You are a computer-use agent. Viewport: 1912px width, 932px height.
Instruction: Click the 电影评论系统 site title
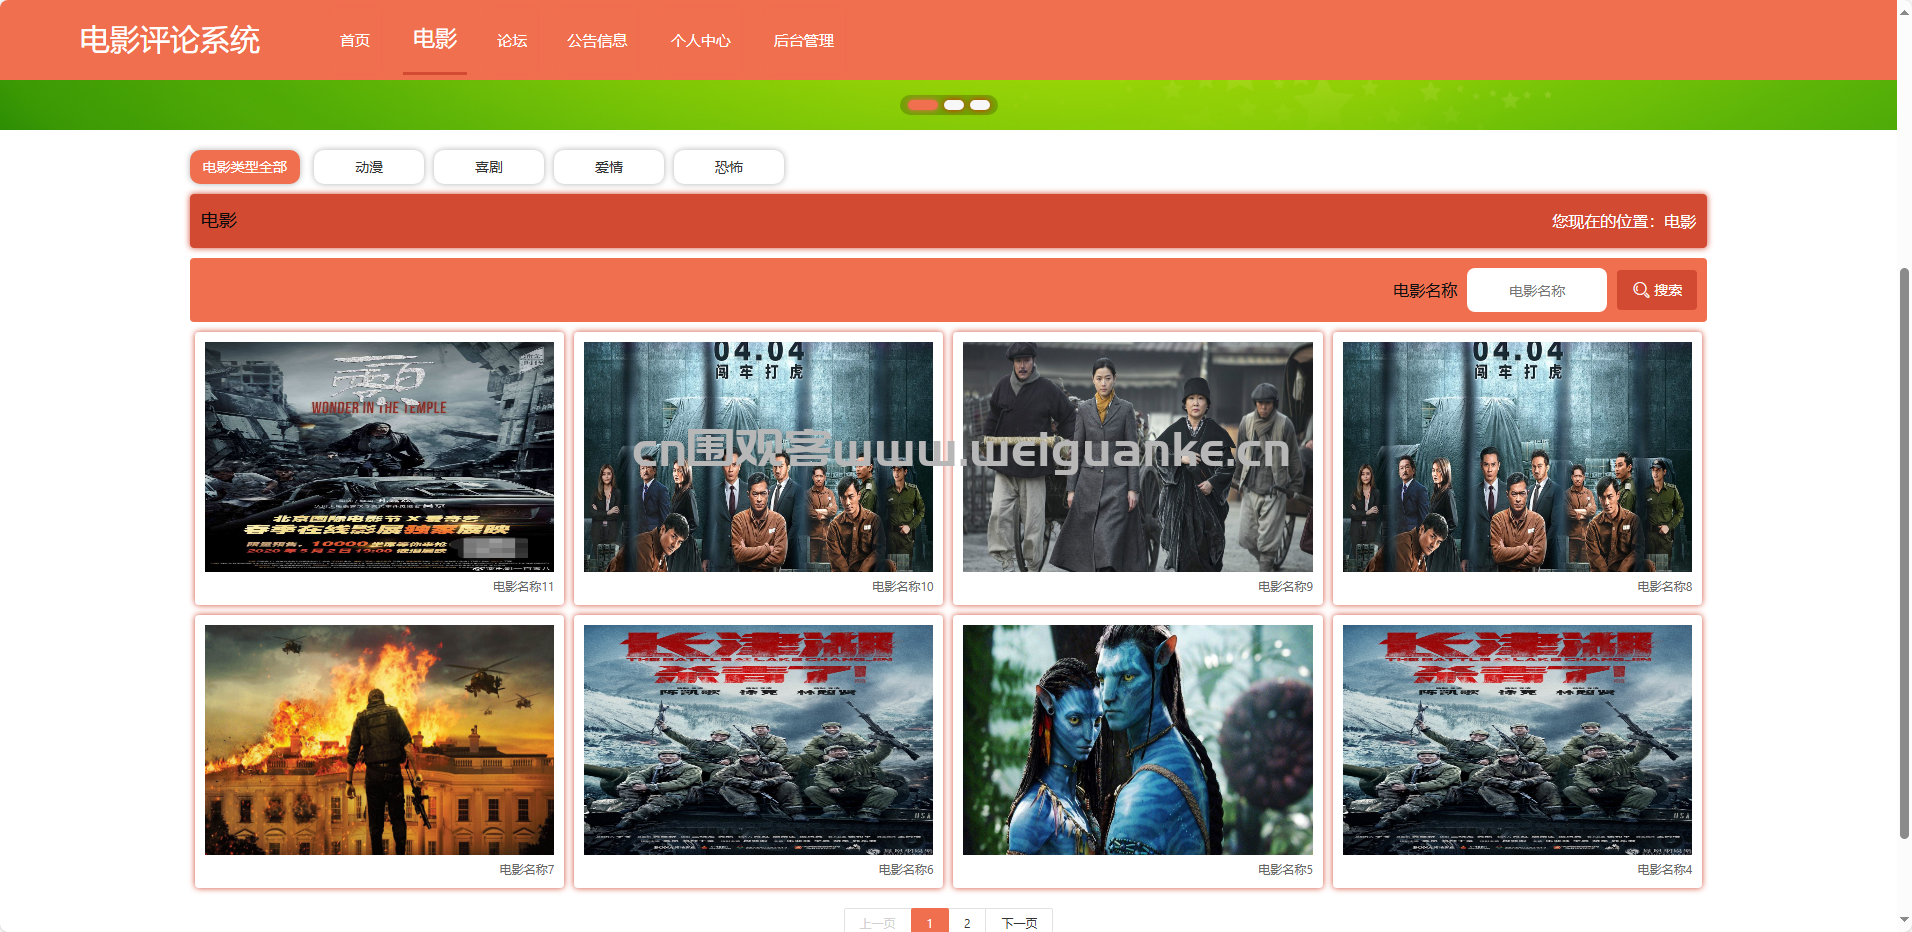170,40
